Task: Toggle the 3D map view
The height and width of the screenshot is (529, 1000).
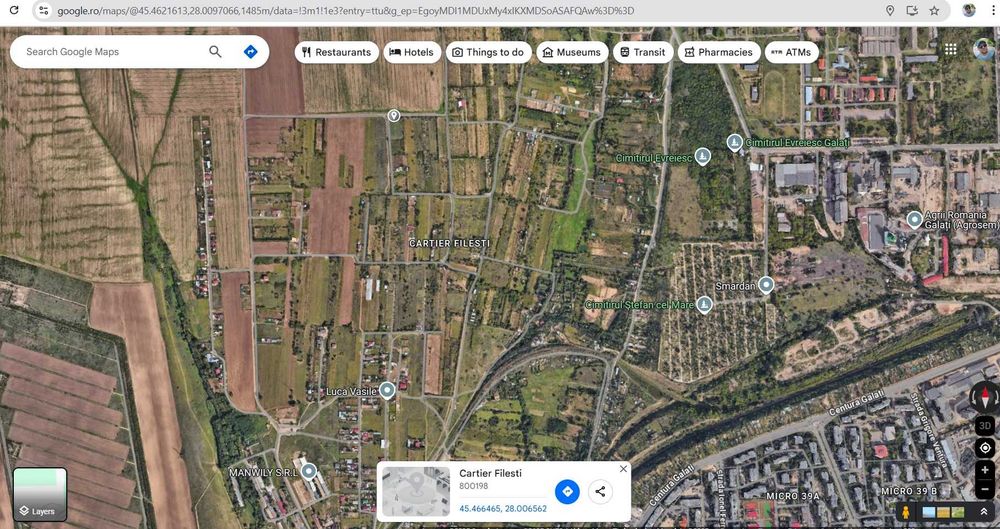Action: click(985, 426)
